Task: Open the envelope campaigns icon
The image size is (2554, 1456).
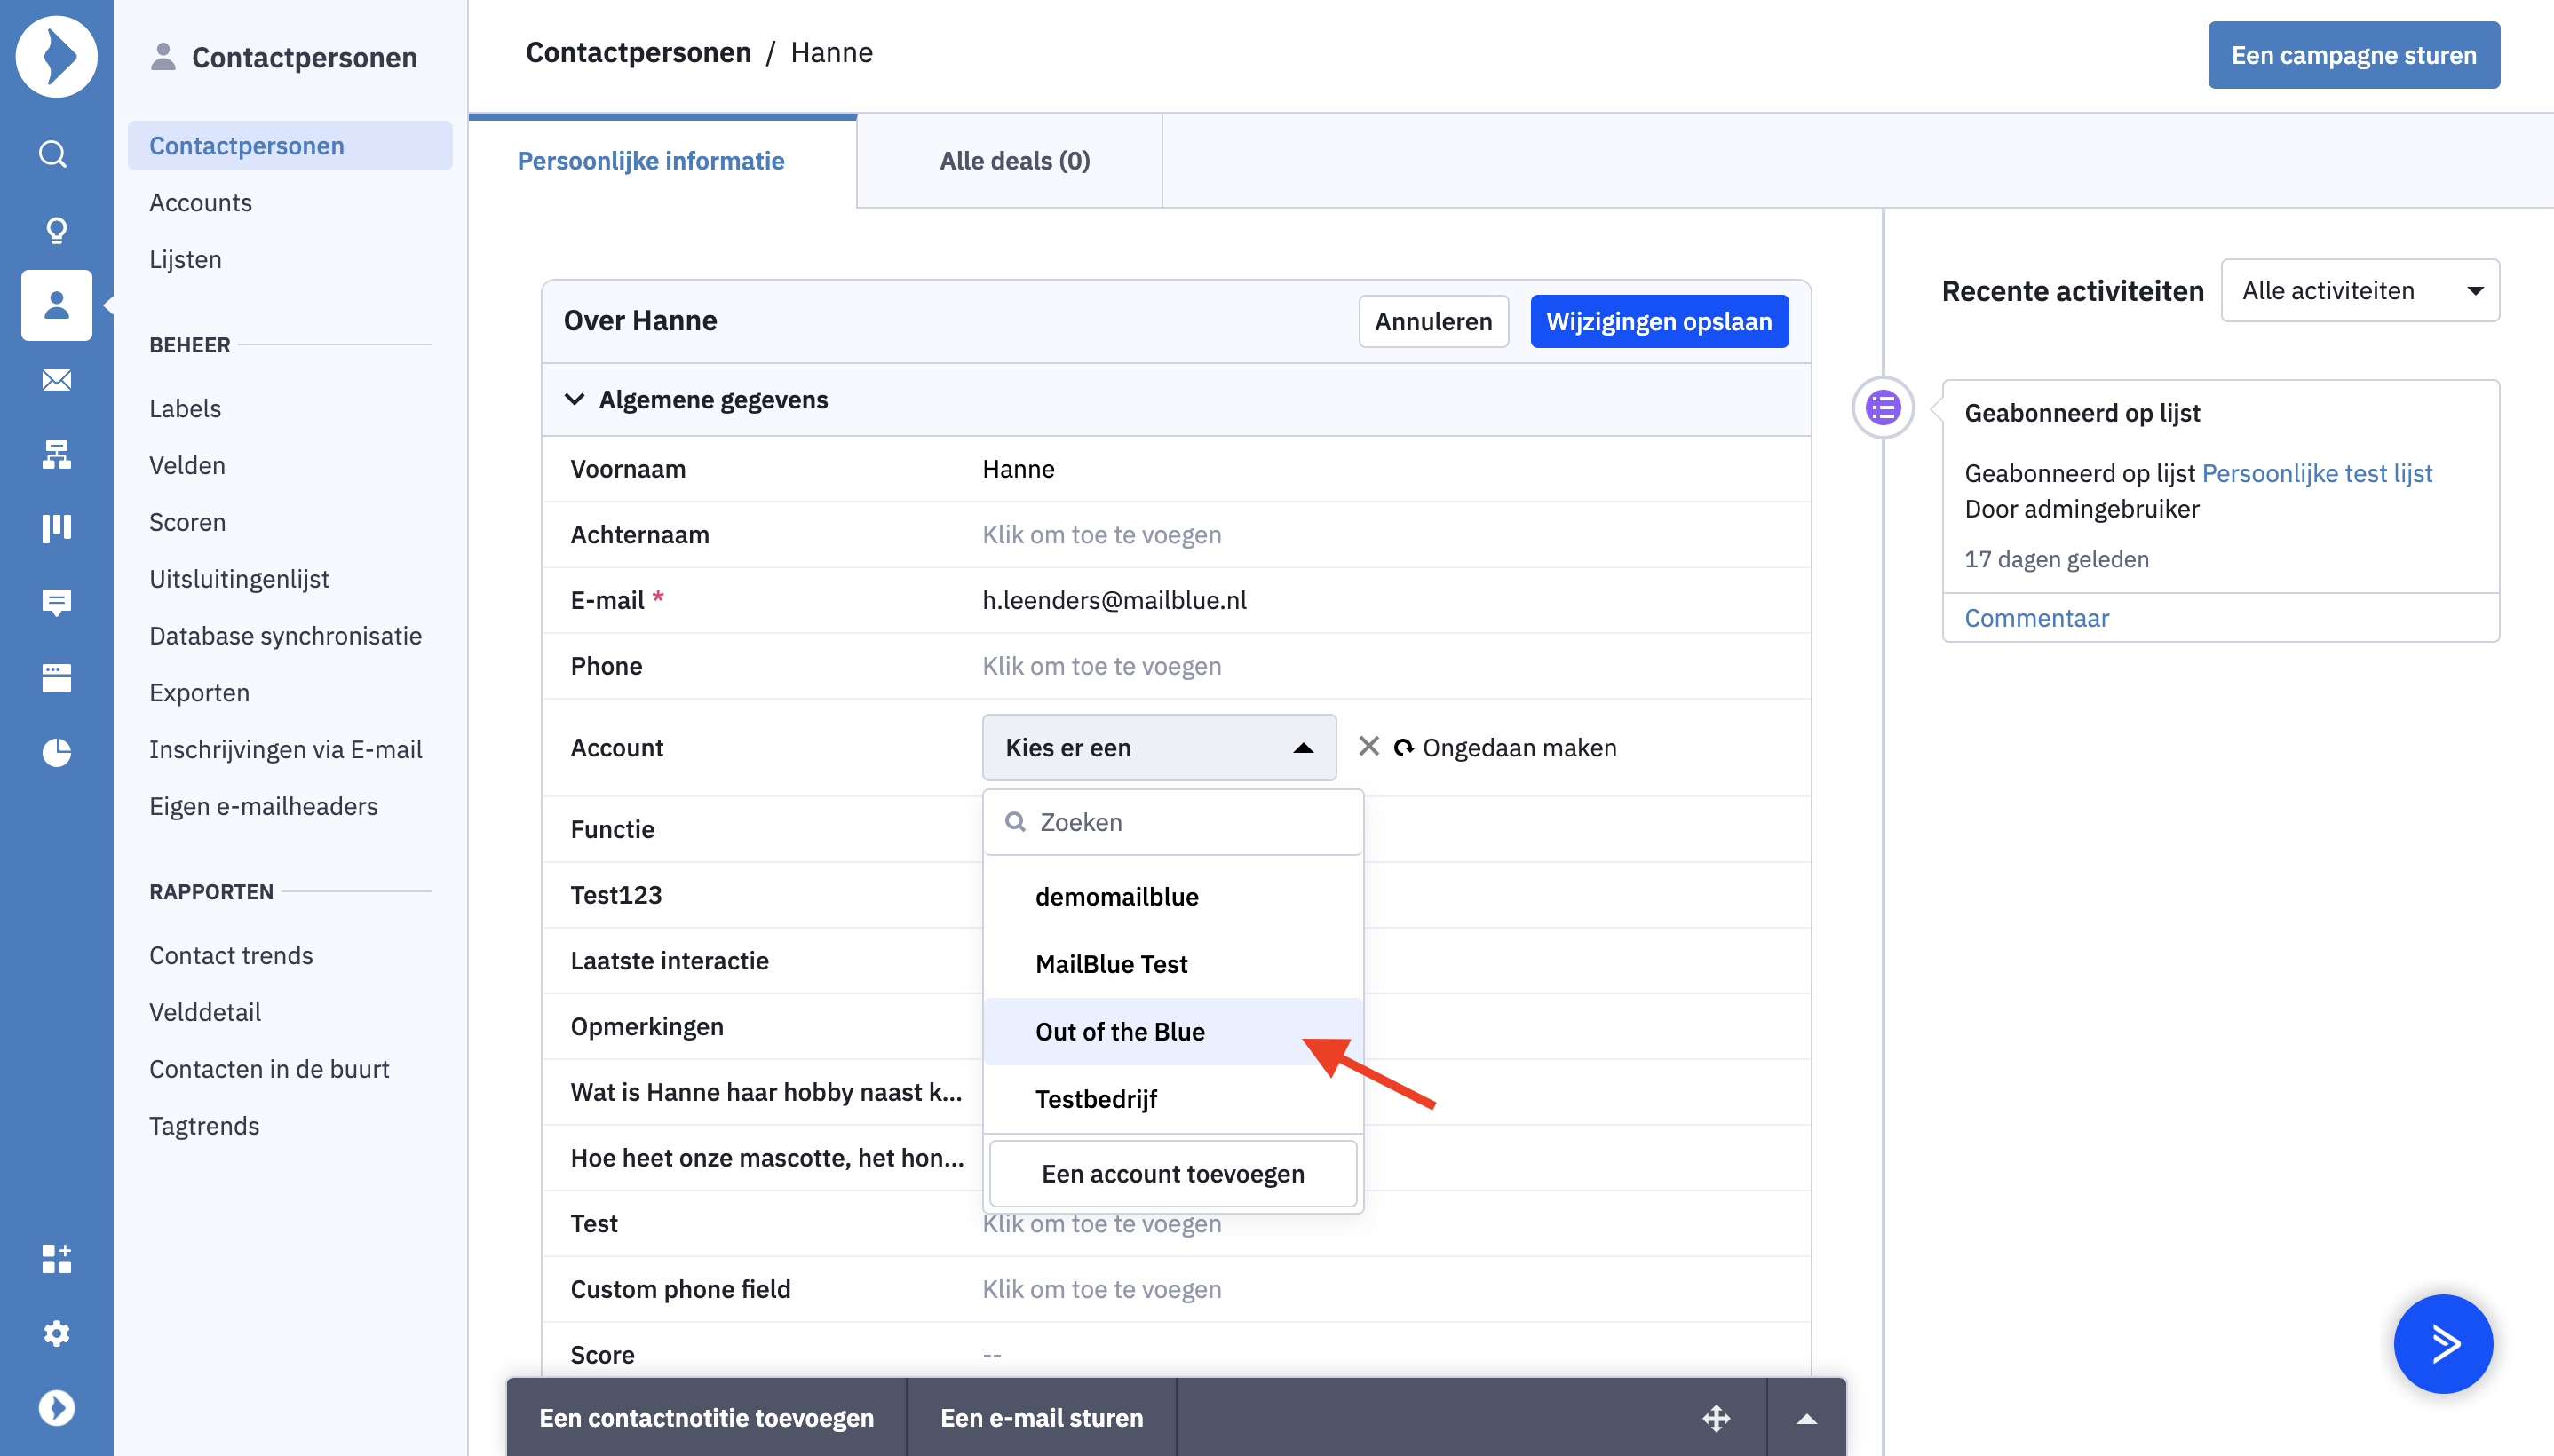Action: click(56, 380)
